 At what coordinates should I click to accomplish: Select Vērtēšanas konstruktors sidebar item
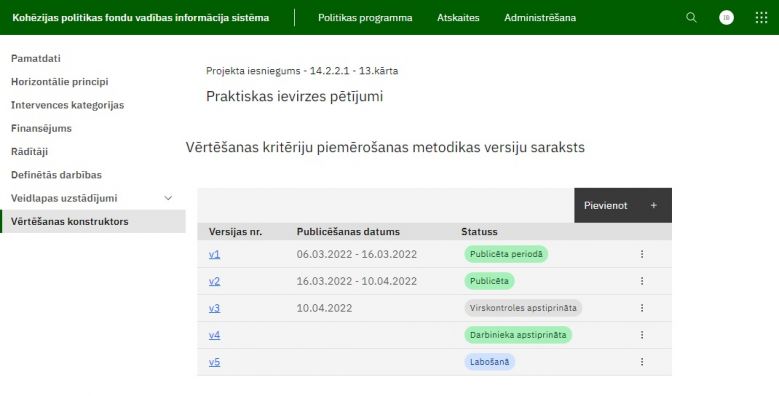93,221
